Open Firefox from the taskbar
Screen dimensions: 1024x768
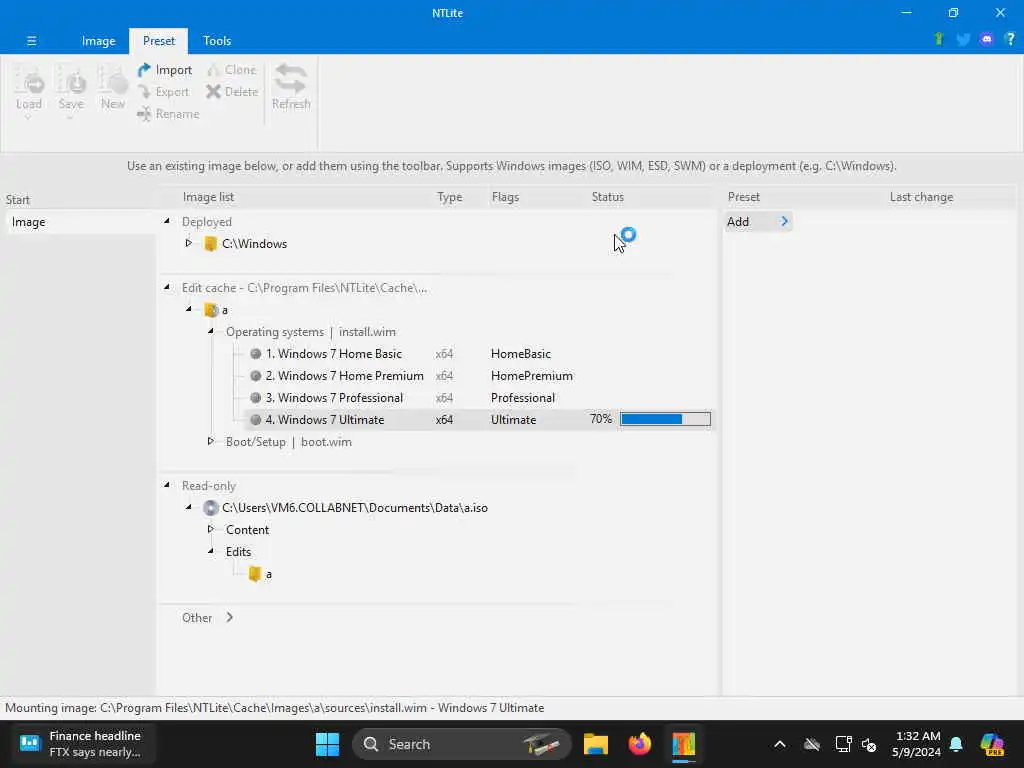tap(639, 744)
